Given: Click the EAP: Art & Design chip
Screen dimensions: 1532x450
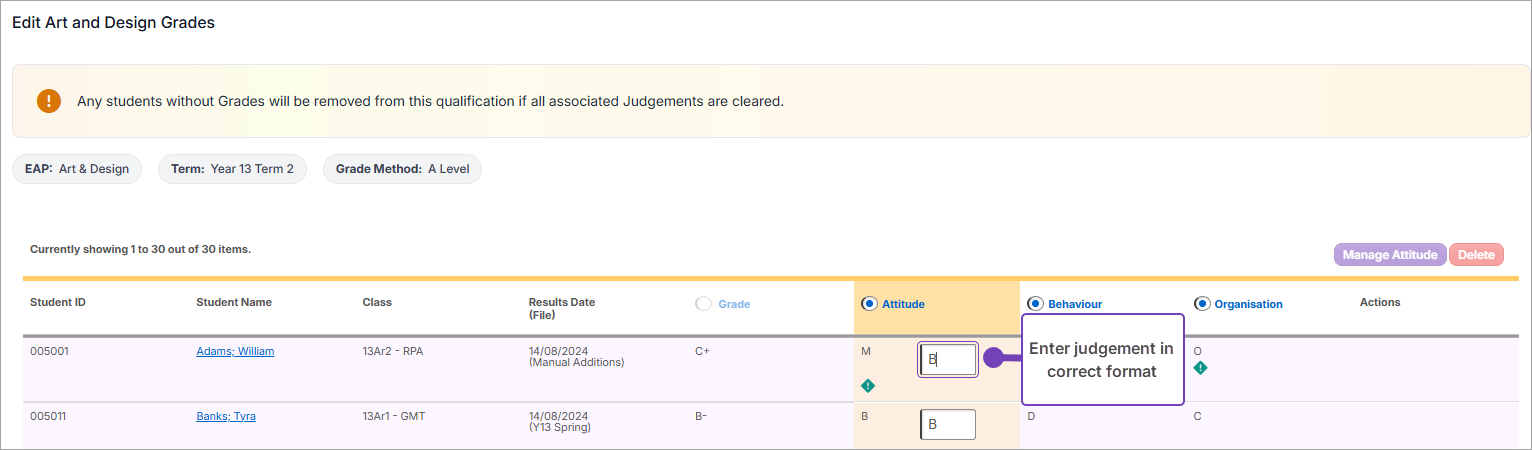Looking at the screenshot, I should (77, 169).
